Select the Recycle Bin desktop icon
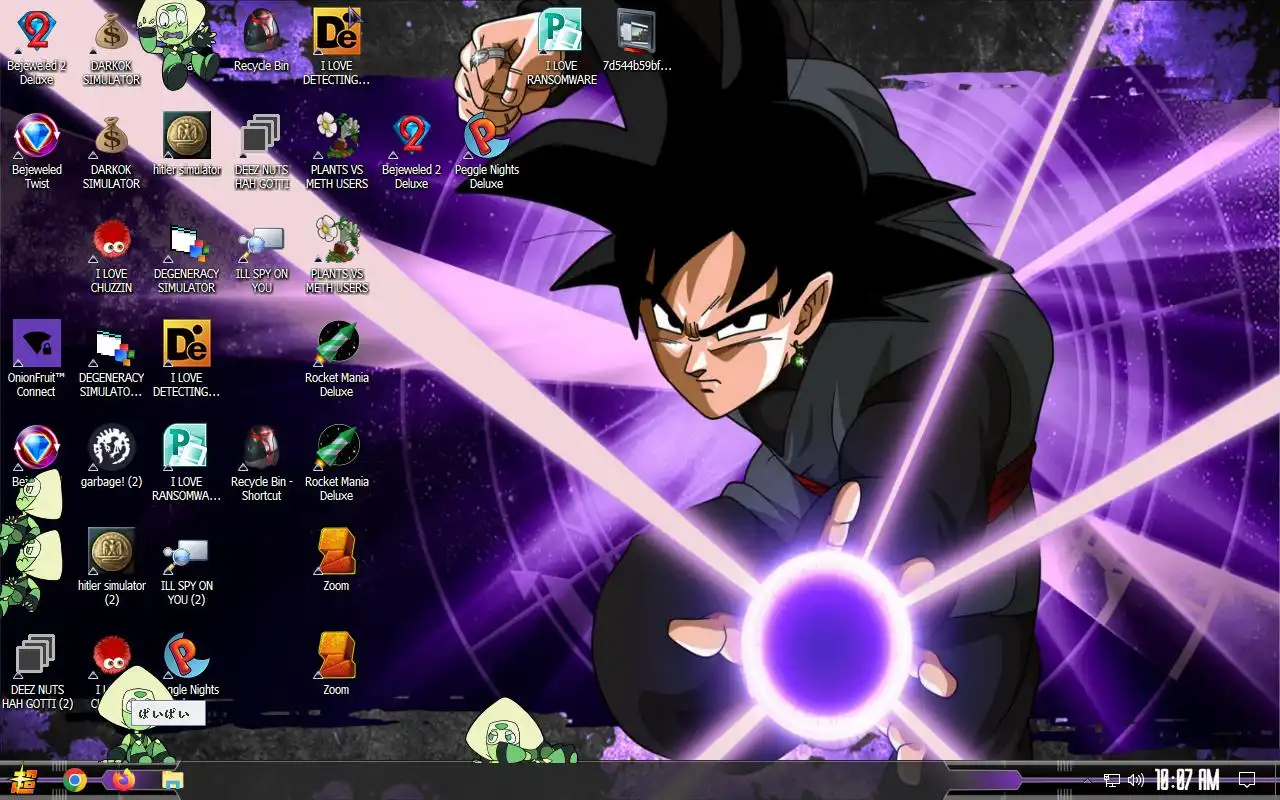This screenshot has height=800, width=1280. click(x=261, y=33)
